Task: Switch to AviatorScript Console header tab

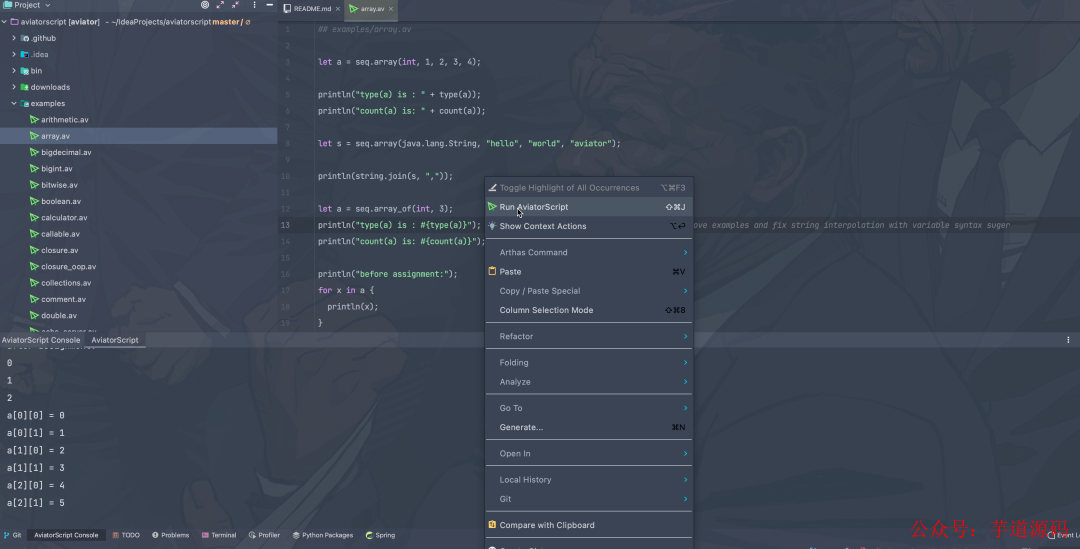Action: point(41,340)
